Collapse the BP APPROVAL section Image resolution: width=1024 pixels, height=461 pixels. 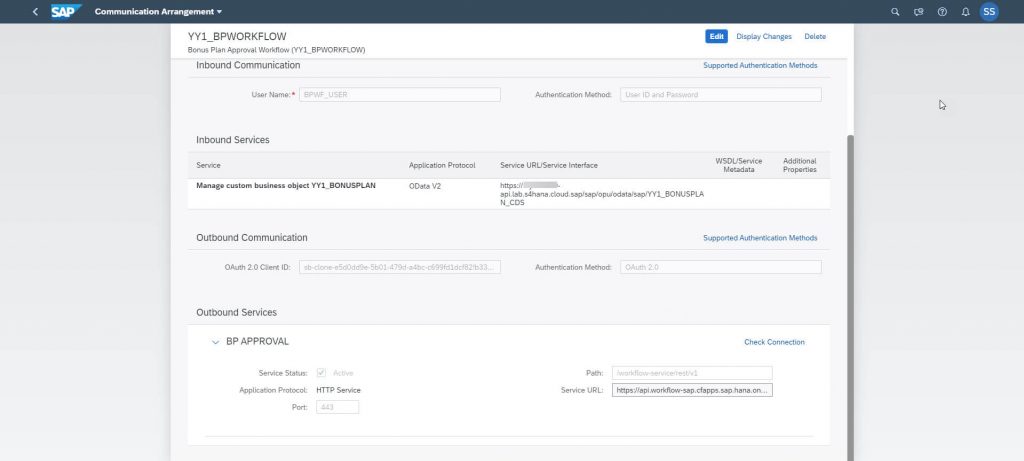tap(215, 342)
